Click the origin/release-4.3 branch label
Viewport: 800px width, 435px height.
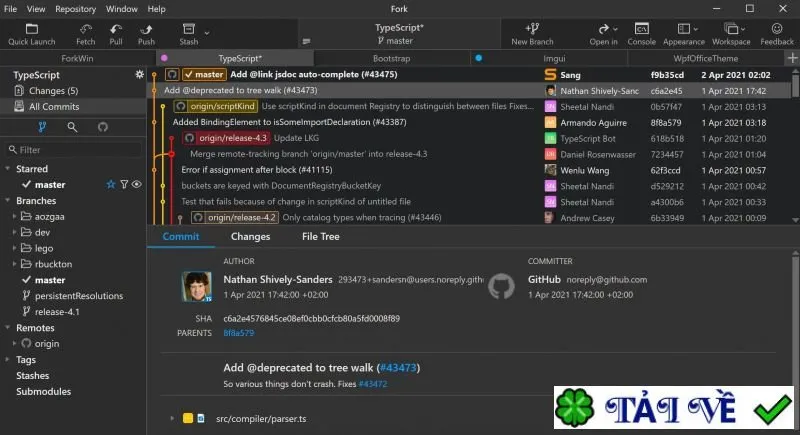[226, 138]
